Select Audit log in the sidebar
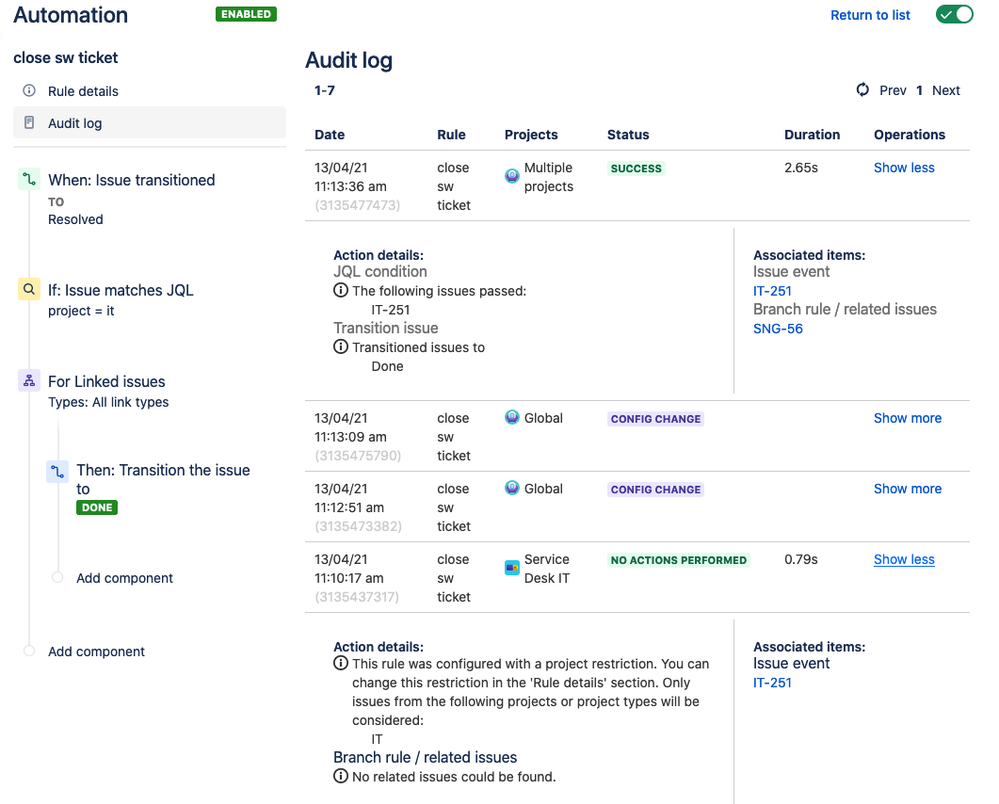999x804 pixels. pyautogui.click(x=75, y=123)
